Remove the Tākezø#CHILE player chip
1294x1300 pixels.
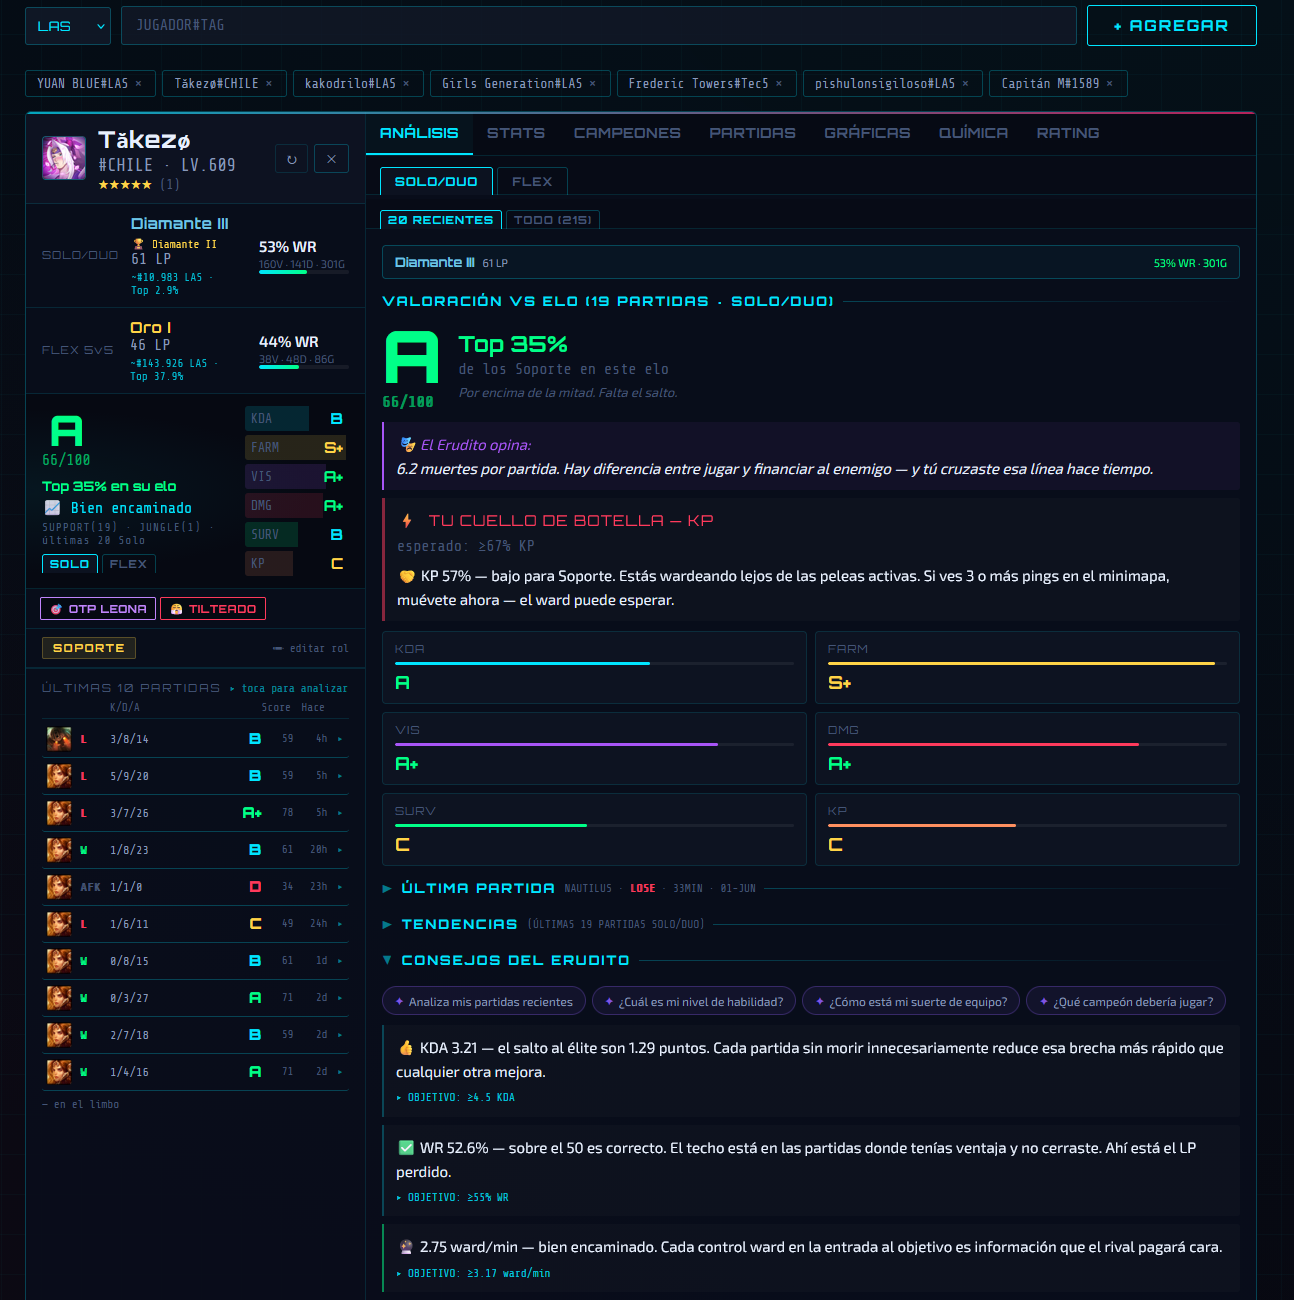[x=269, y=84]
